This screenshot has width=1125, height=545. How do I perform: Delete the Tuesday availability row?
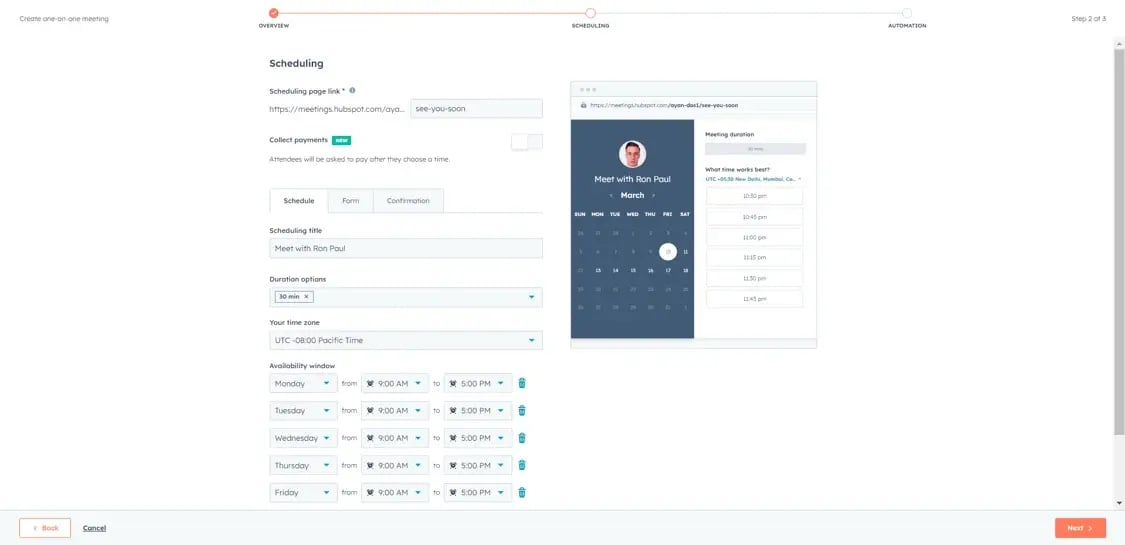(522, 410)
